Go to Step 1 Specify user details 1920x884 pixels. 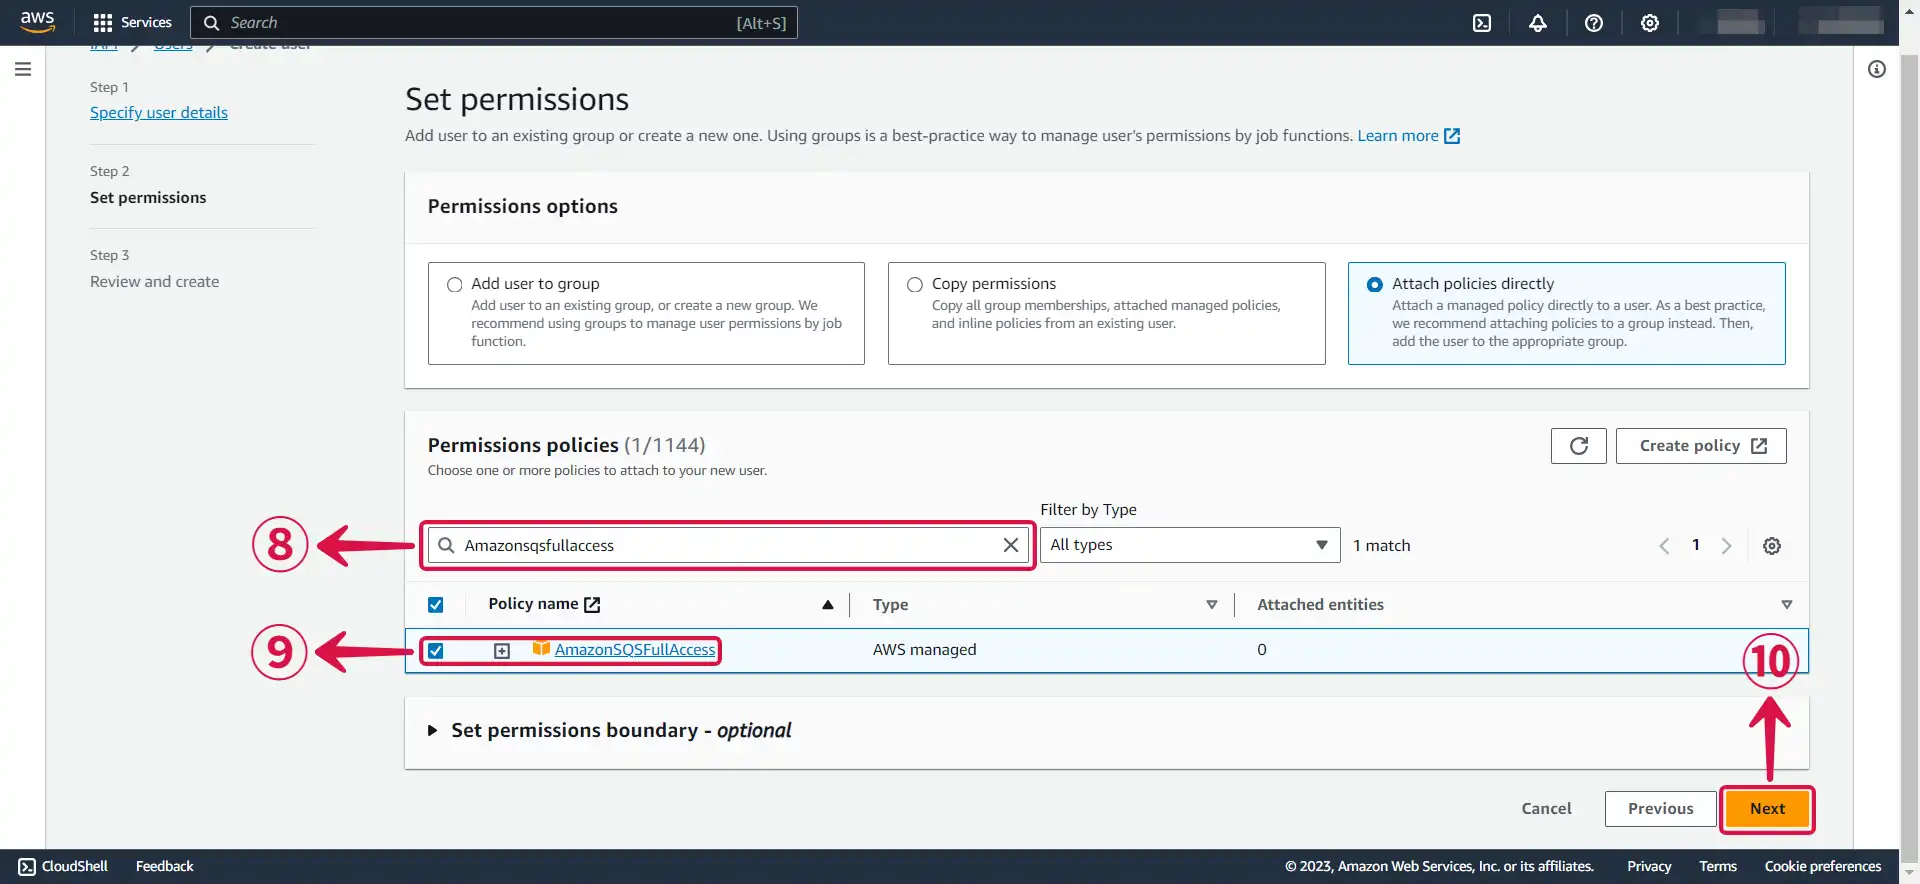coord(159,113)
